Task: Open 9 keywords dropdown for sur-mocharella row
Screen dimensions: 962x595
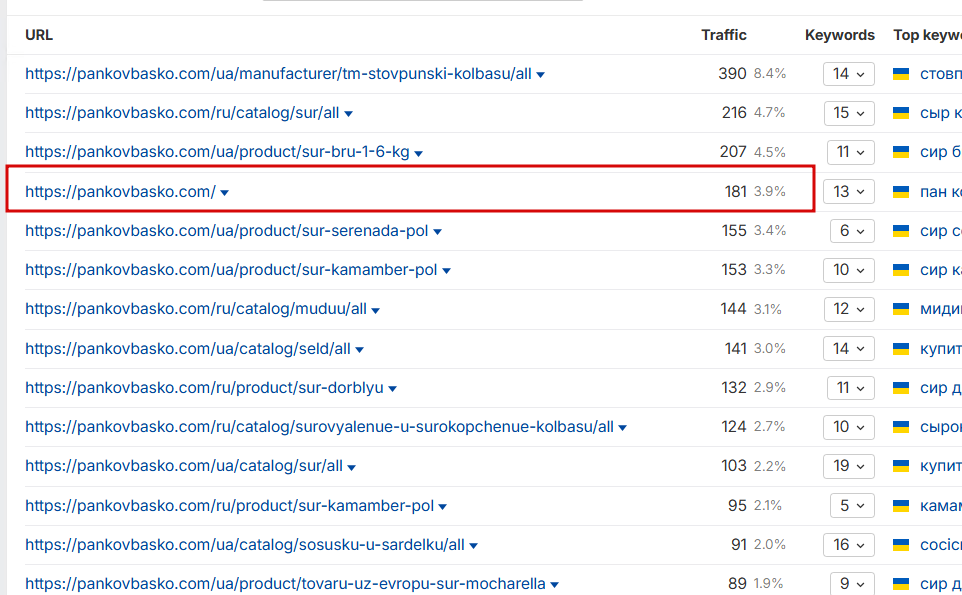Action: (852, 583)
